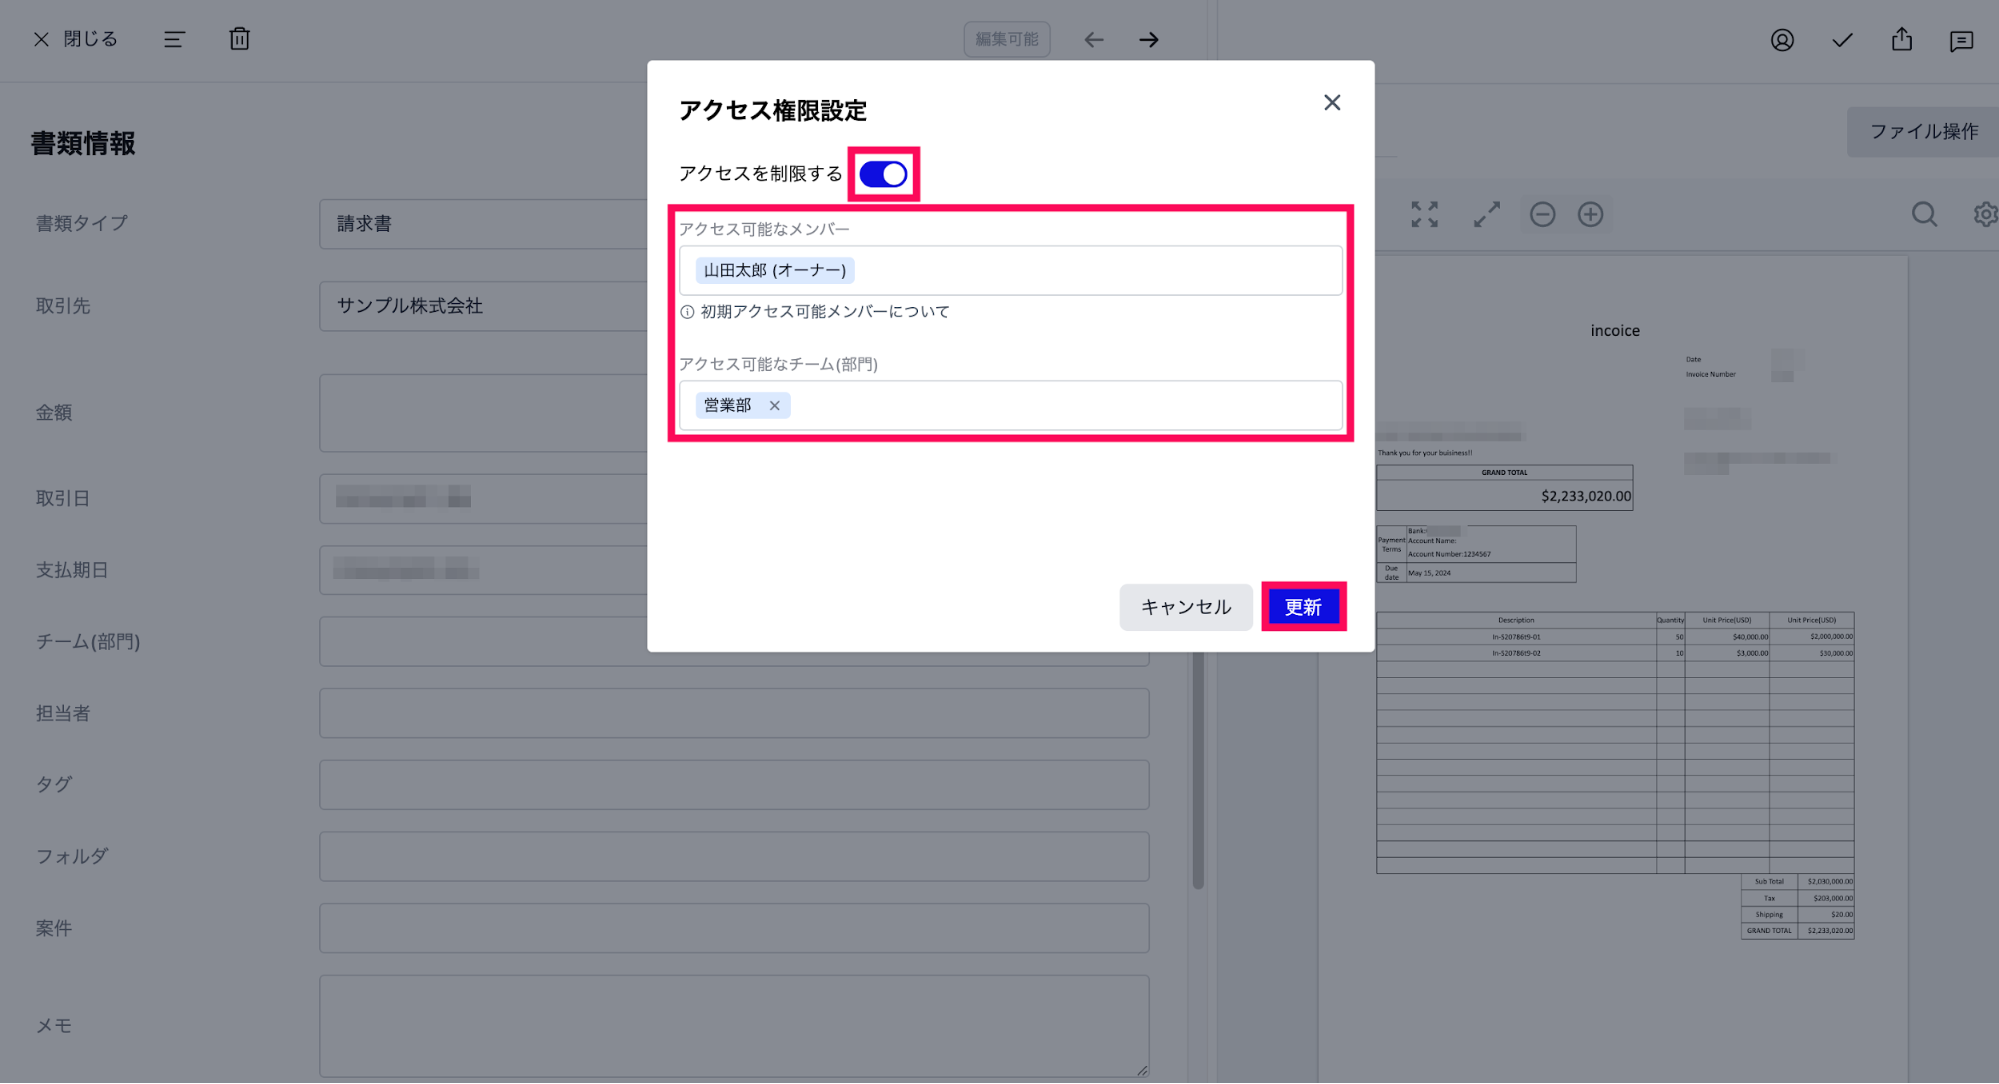Click the 金額 input field

[x=484, y=413]
